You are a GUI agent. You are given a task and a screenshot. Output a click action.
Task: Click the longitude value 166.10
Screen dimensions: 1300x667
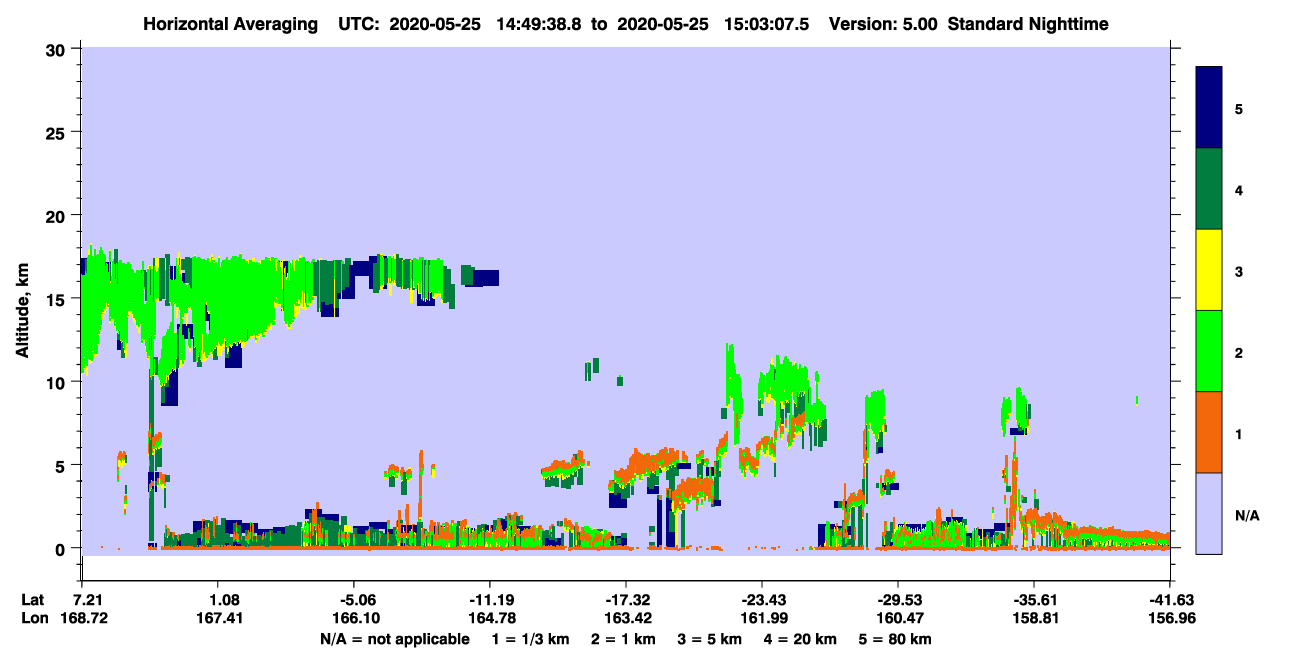pyautogui.click(x=354, y=618)
